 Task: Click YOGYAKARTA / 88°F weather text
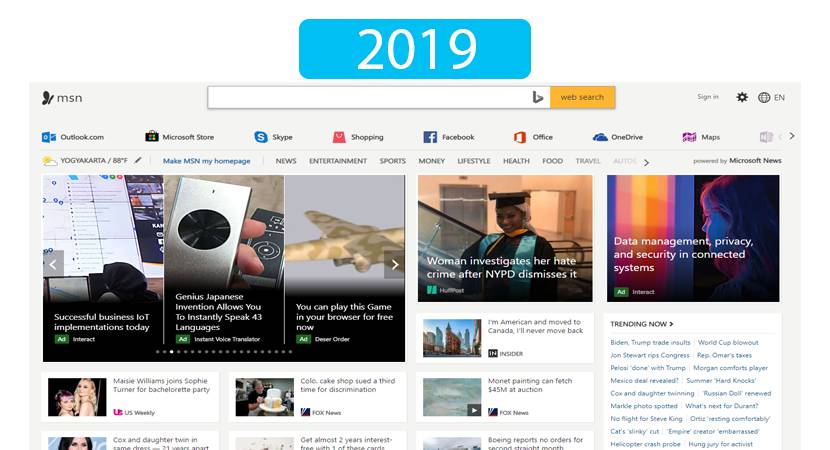point(94,160)
